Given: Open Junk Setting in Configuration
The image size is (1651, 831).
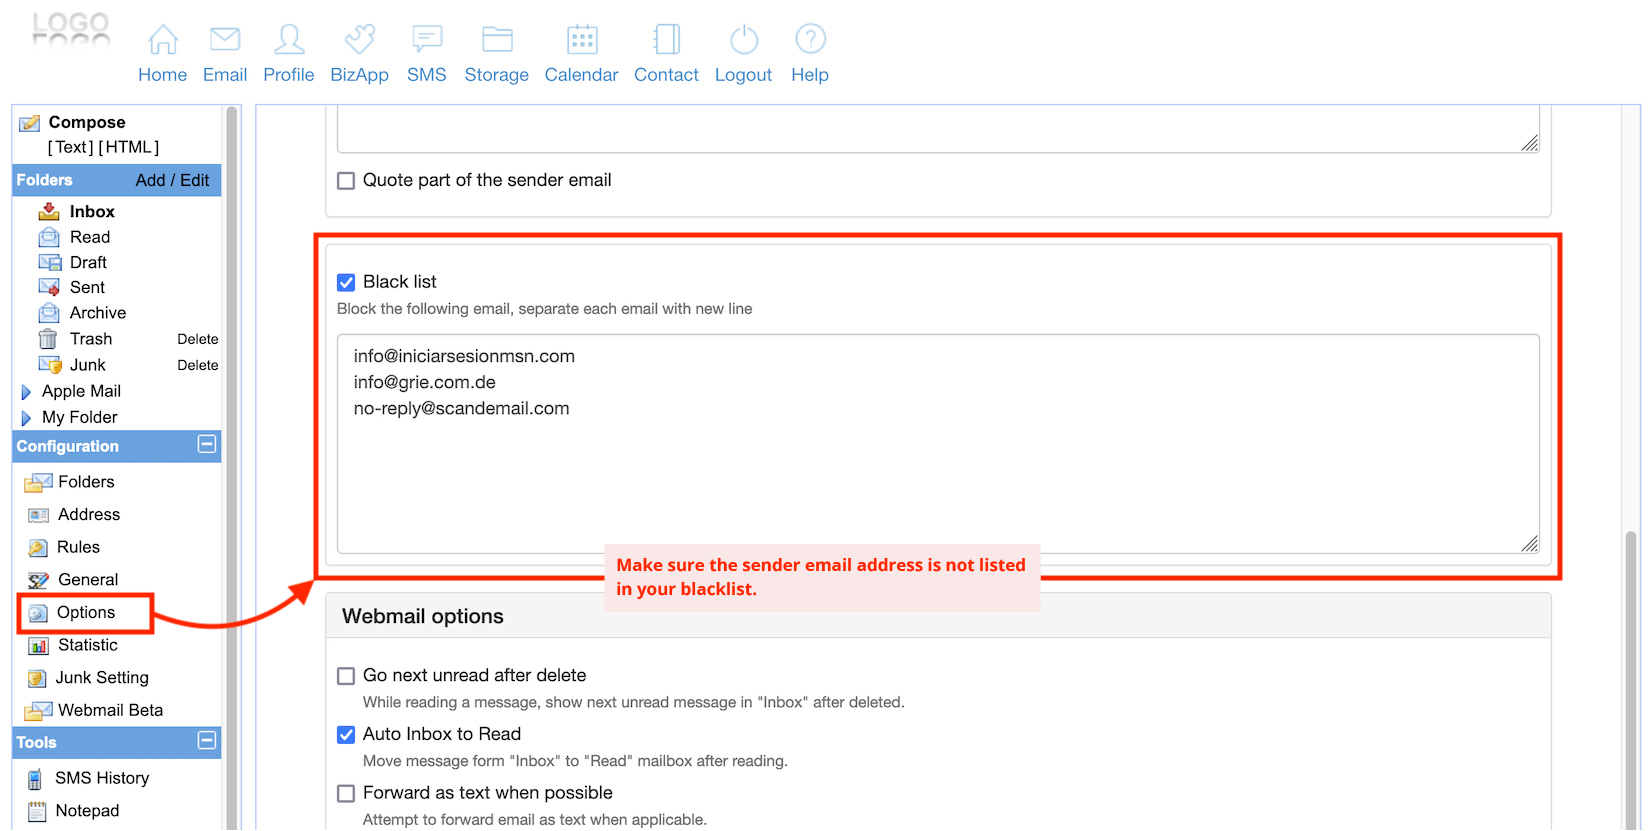Looking at the screenshot, I should click(x=101, y=678).
